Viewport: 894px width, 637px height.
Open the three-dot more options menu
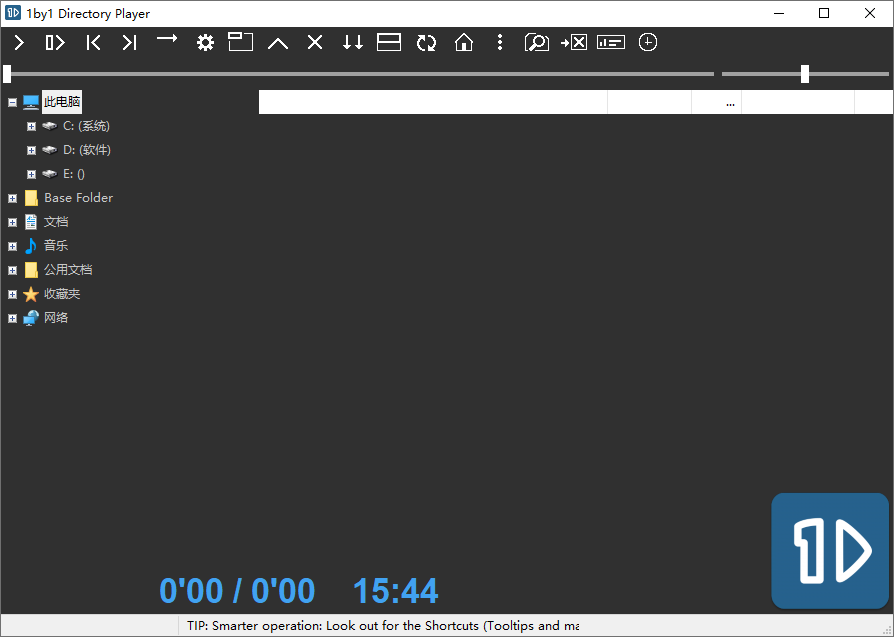coord(500,42)
